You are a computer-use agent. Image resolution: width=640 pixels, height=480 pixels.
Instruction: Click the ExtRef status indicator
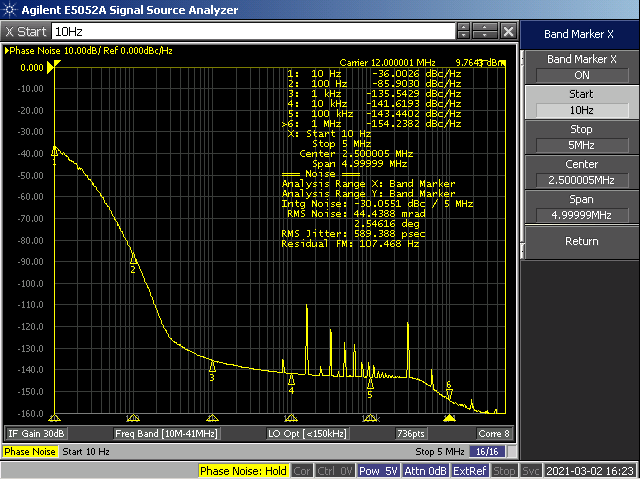[x=469, y=471]
